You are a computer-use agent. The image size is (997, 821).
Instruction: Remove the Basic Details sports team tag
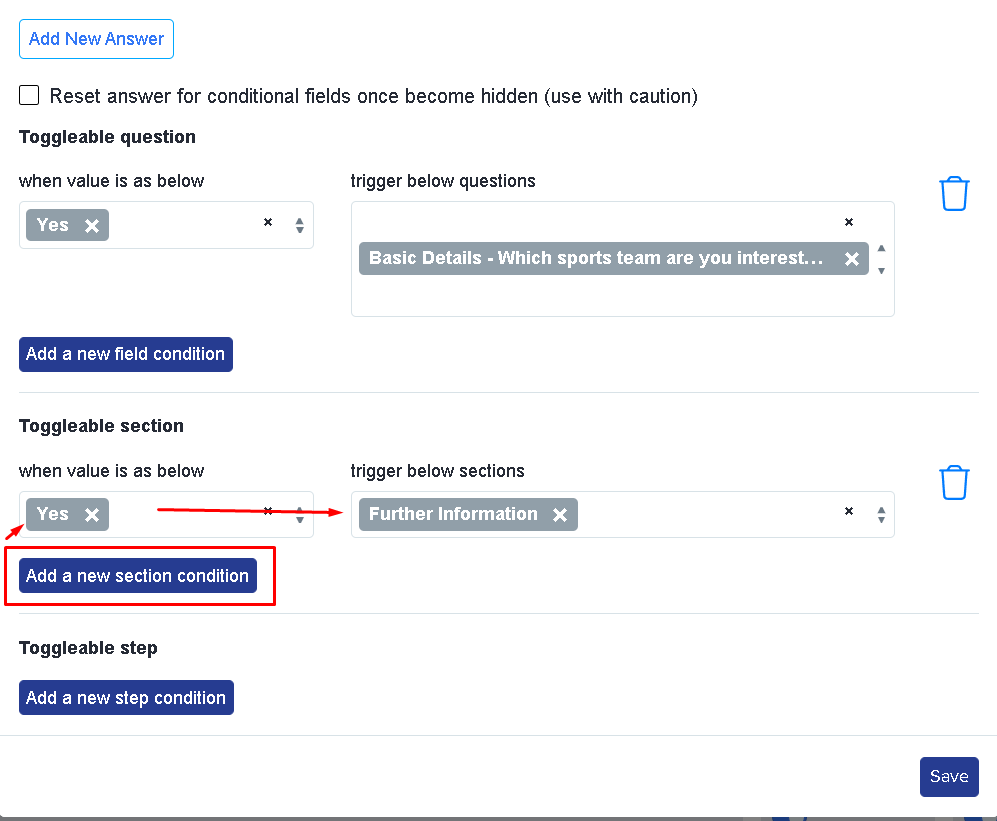[x=851, y=259]
